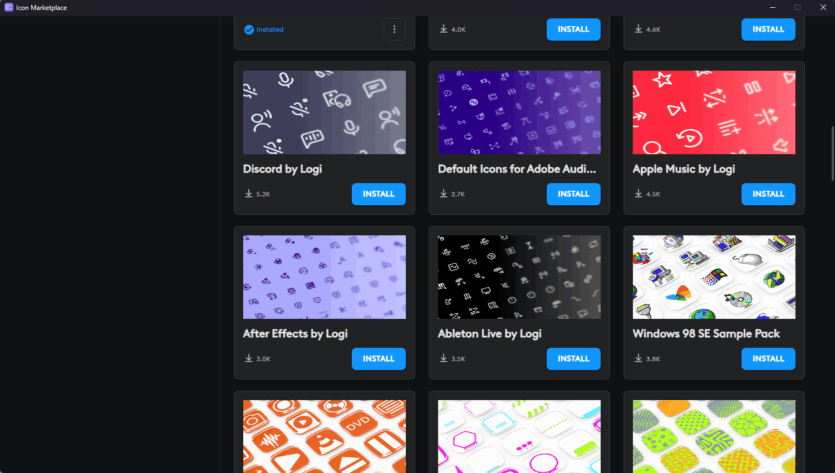Click download count icon under Apple Music by Logi

(x=638, y=194)
